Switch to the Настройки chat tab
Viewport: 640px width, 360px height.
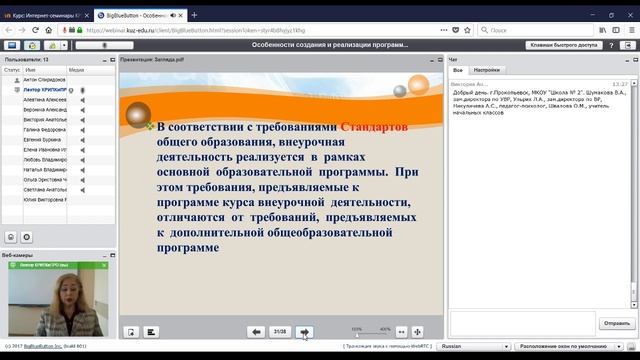coord(486,70)
